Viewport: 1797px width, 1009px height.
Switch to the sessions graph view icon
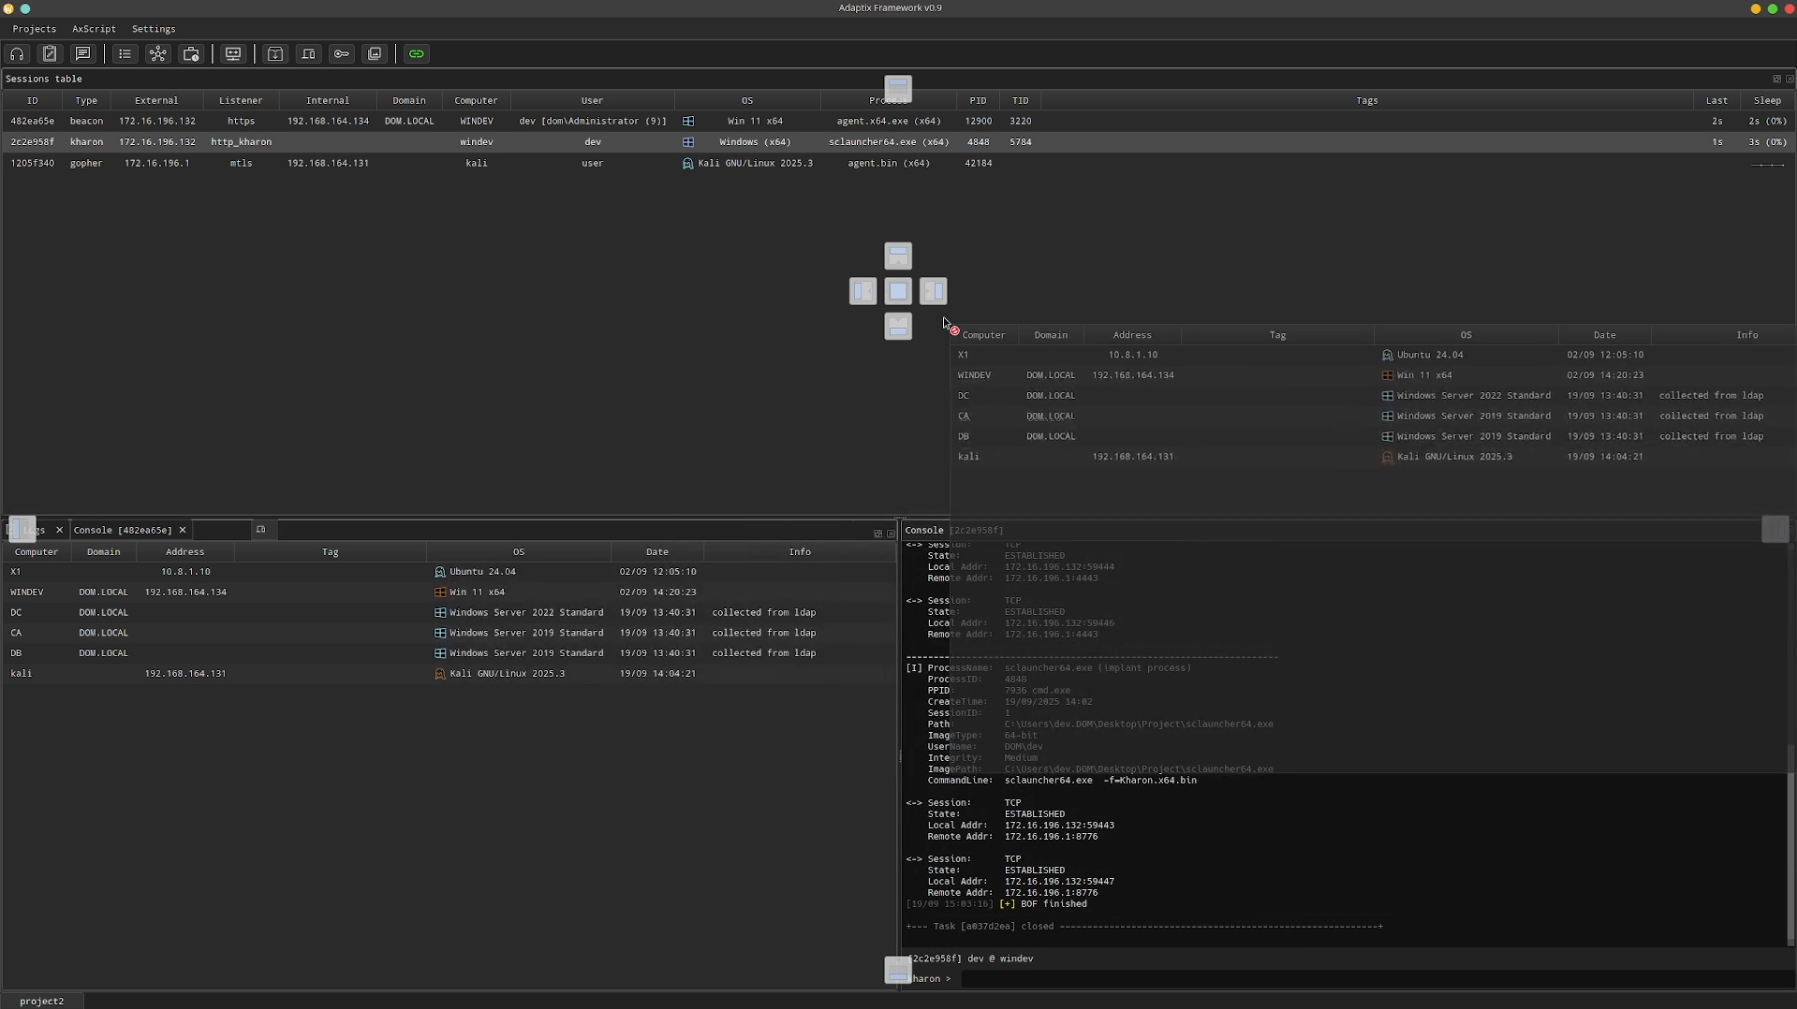(x=158, y=54)
